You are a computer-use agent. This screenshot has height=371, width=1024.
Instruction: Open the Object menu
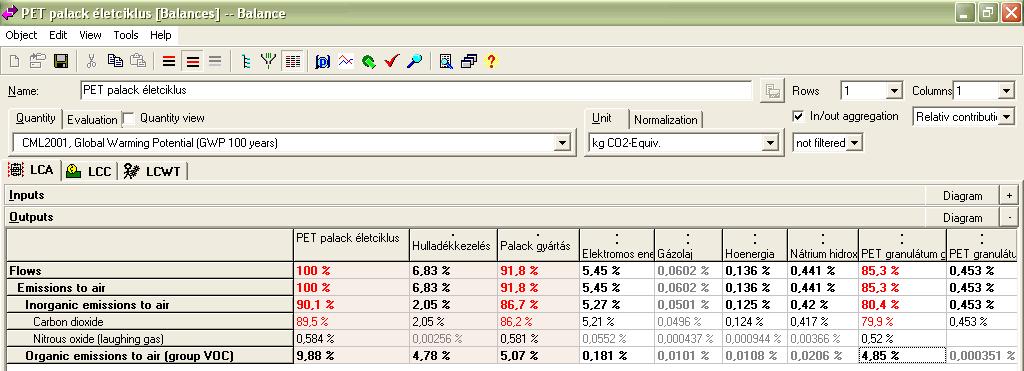tap(22, 35)
